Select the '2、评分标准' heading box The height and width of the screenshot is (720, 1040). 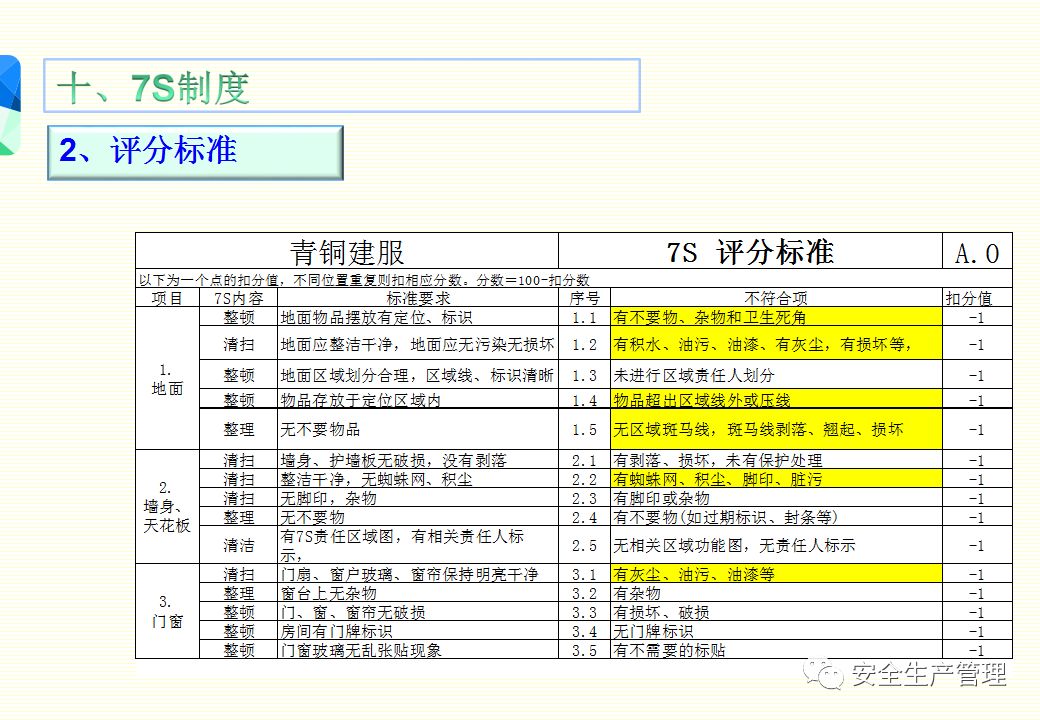(195, 152)
